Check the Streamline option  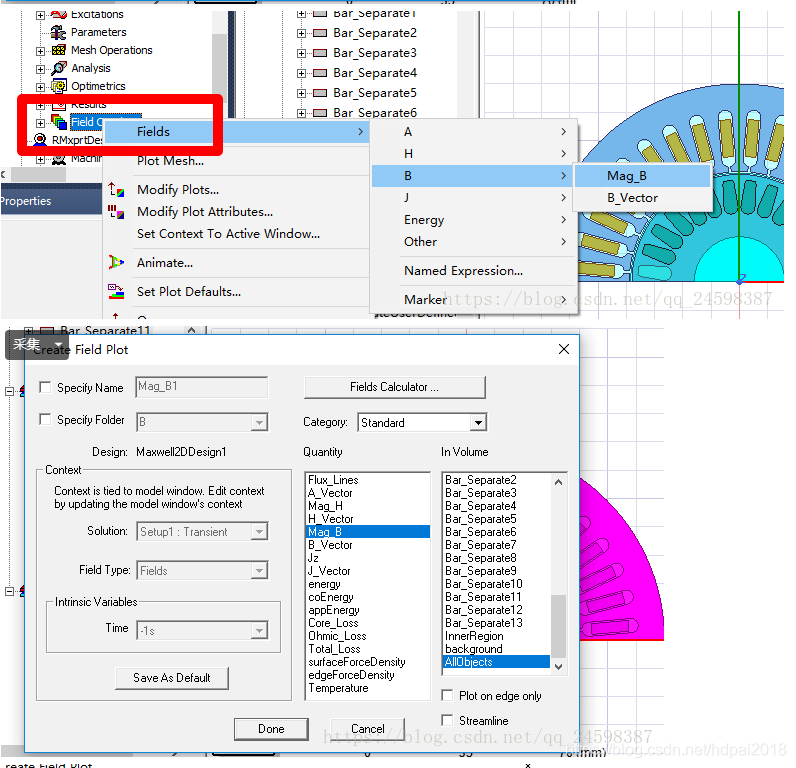pyautogui.click(x=447, y=720)
